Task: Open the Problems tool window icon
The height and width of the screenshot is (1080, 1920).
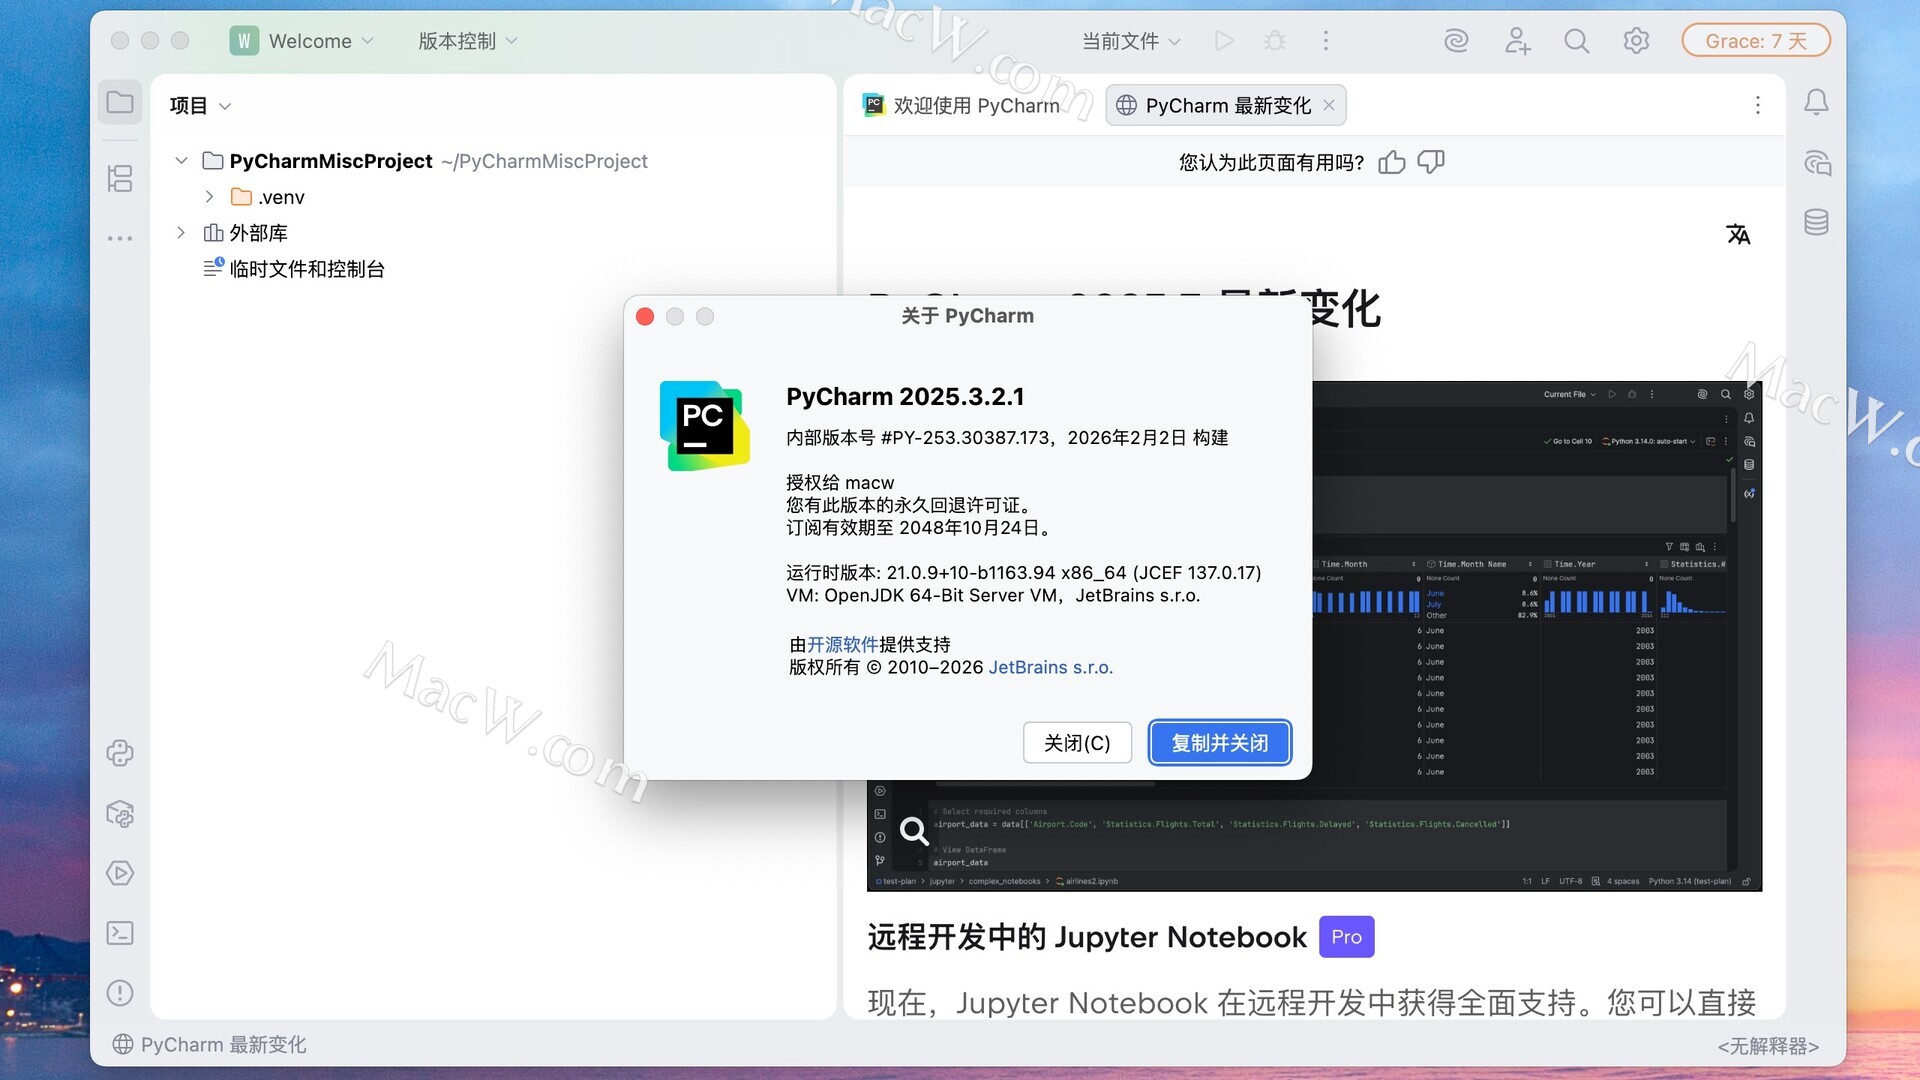Action: (x=120, y=993)
